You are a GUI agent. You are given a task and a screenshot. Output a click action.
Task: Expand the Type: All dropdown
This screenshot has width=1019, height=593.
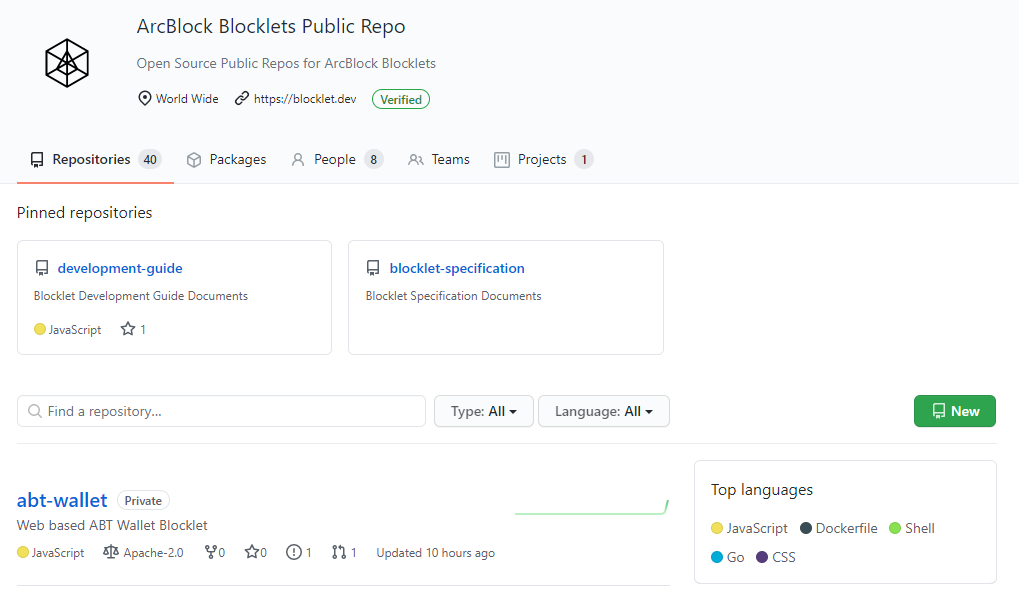(x=483, y=411)
